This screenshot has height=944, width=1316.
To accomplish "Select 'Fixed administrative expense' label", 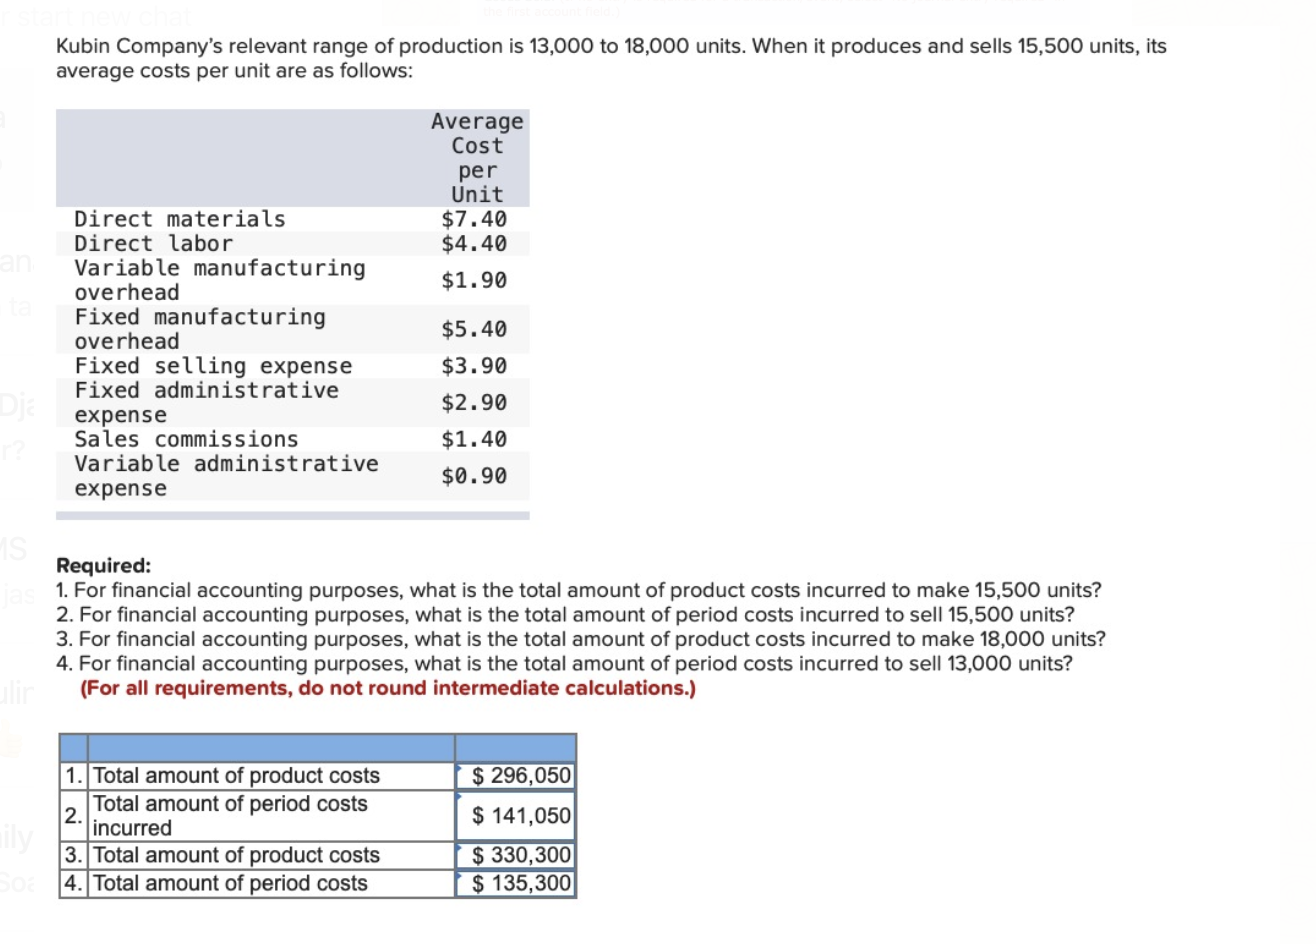I will 207,402.
